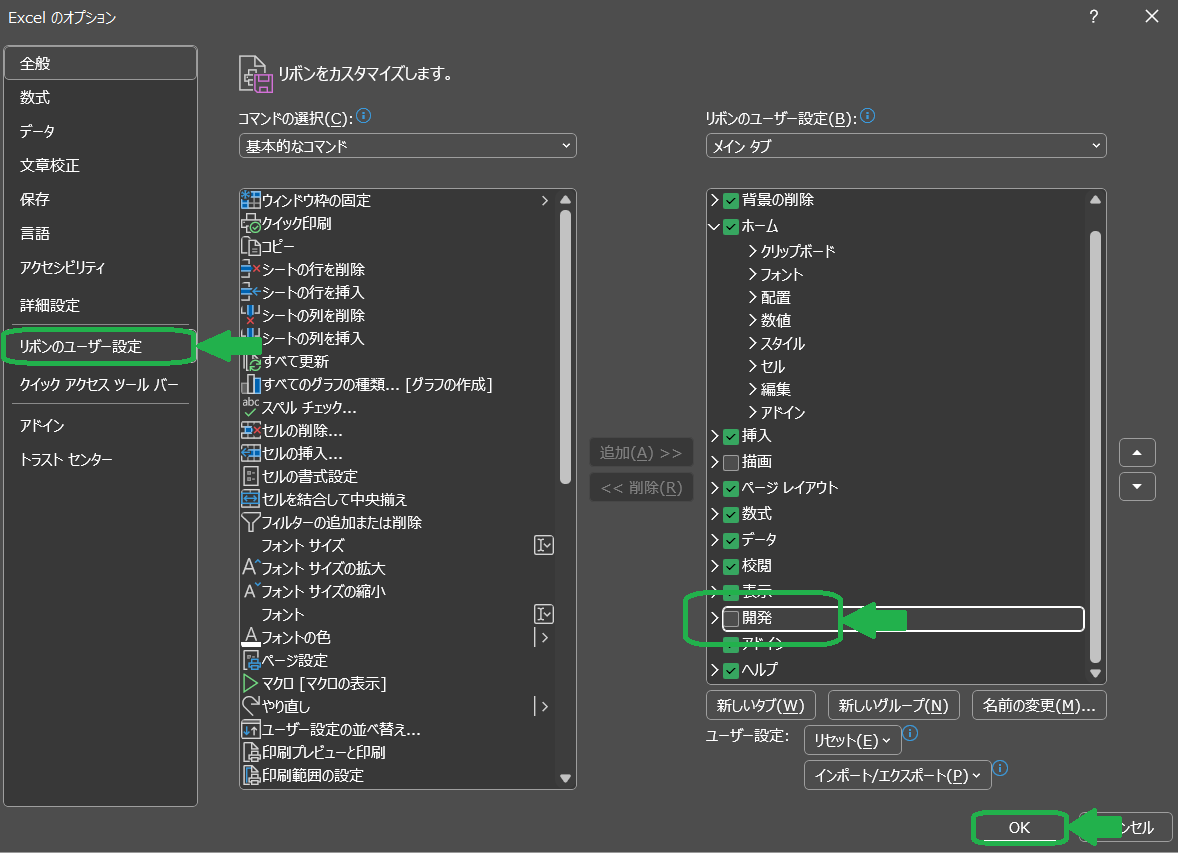Click the すべて更新 icon
The width and height of the screenshot is (1178, 853).
[x=250, y=361]
